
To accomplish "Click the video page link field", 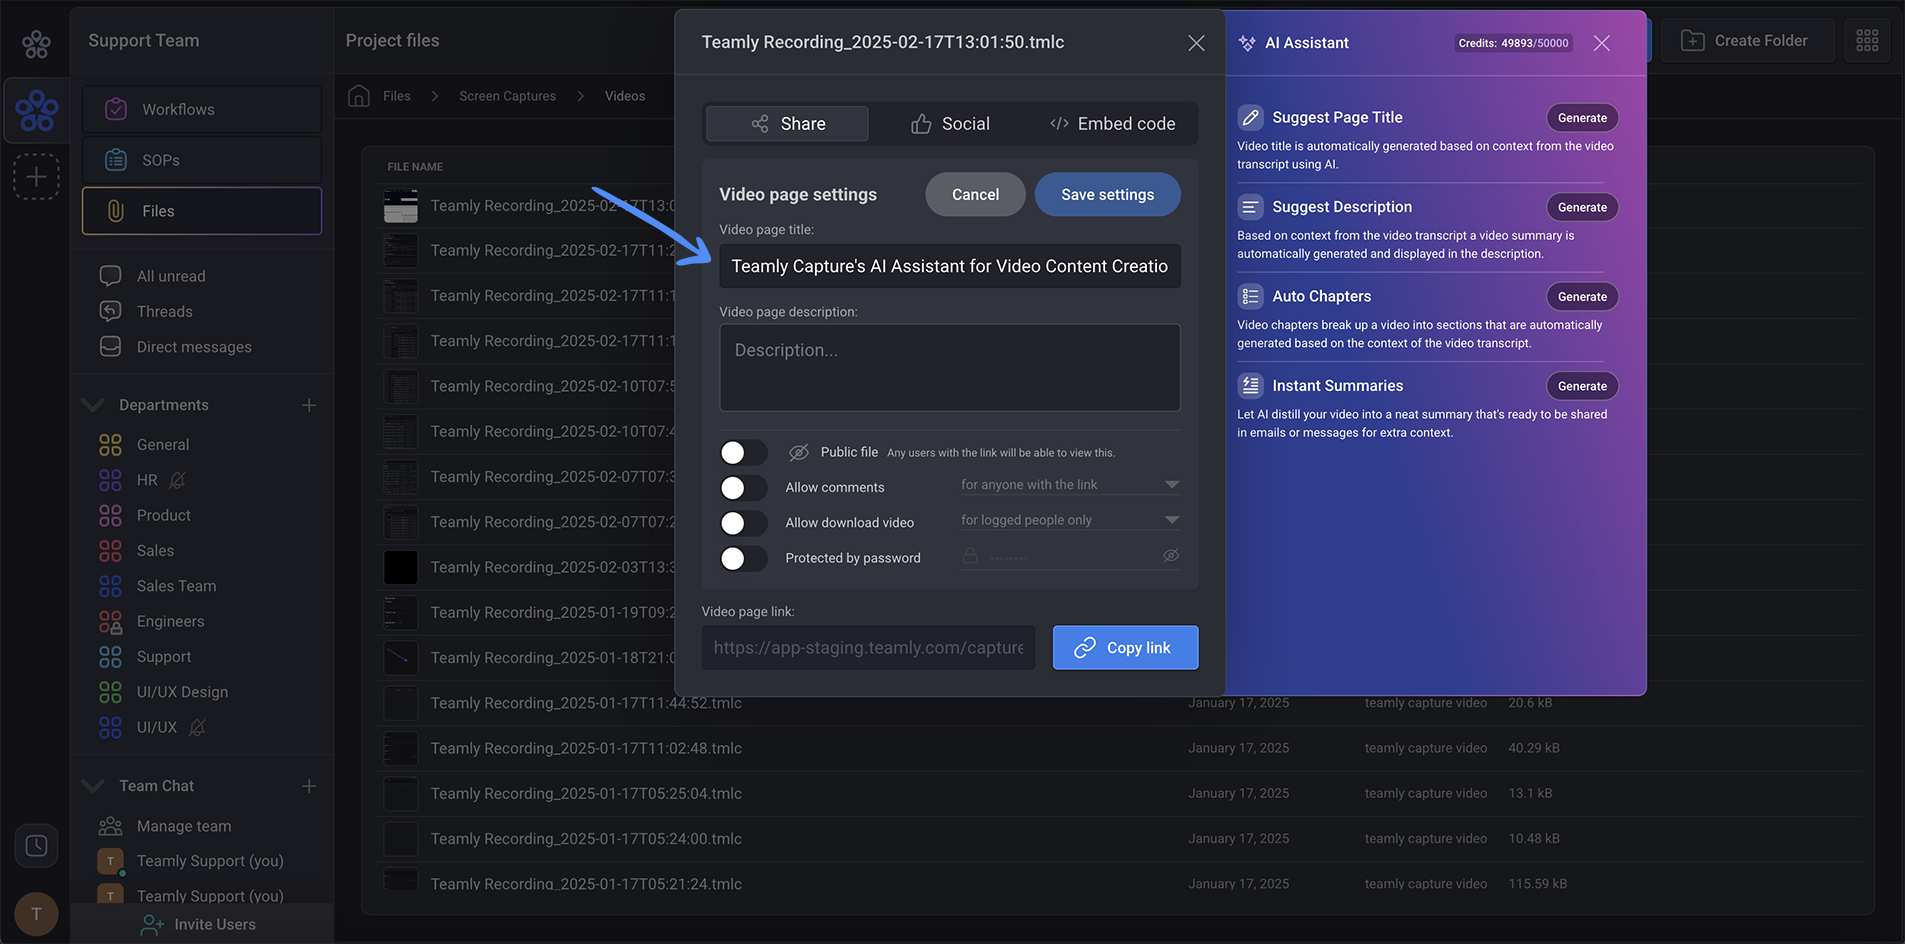I will point(868,648).
